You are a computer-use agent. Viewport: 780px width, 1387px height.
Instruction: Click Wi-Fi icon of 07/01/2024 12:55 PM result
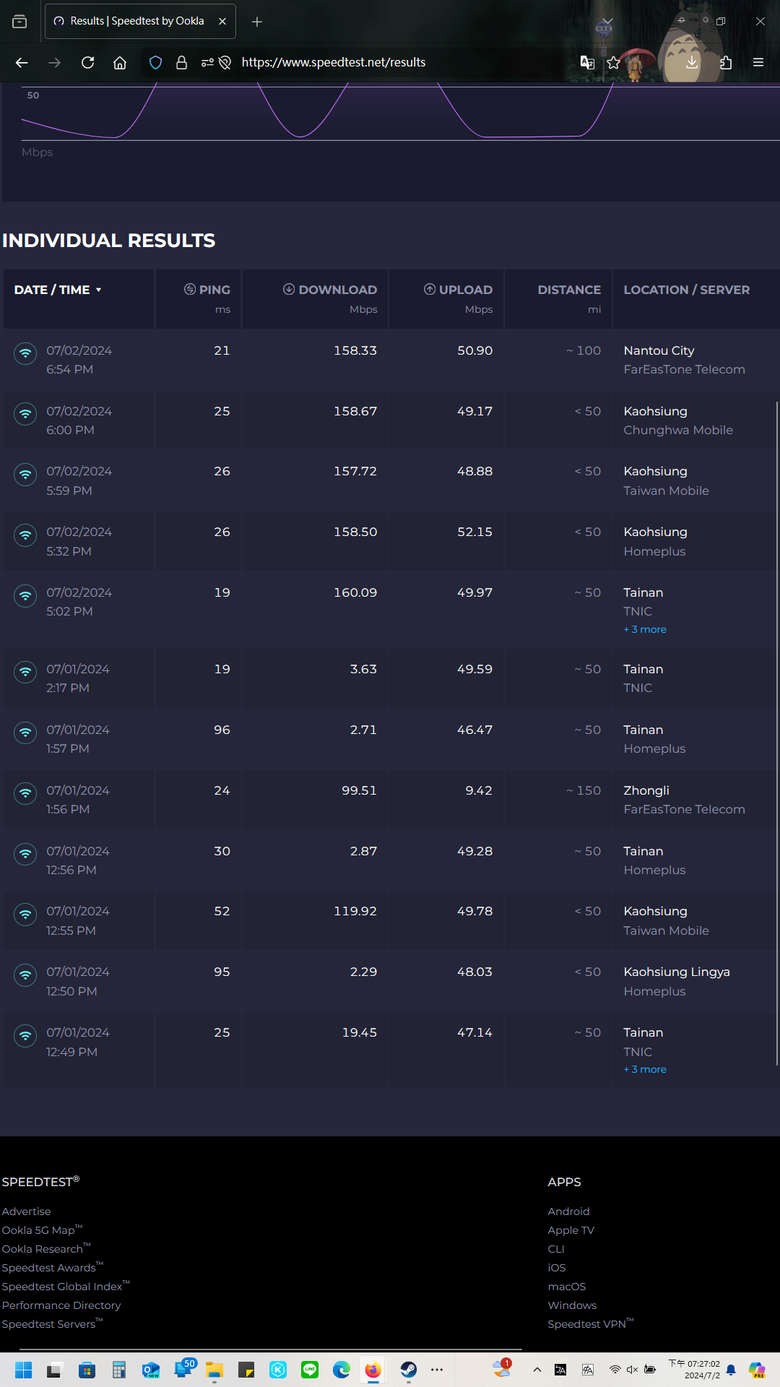[25, 914]
